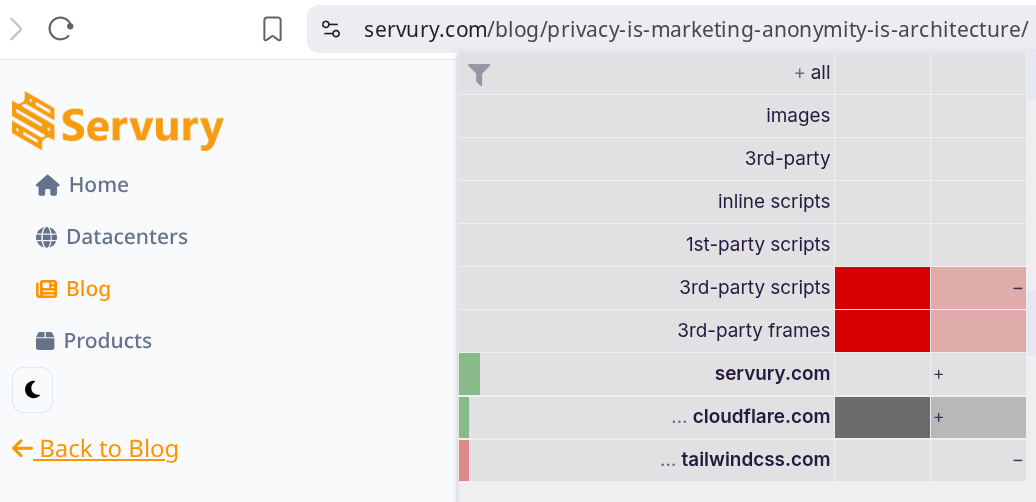Click the filter funnel icon
The width and height of the screenshot is (1036, 502).
pos(480,74)
